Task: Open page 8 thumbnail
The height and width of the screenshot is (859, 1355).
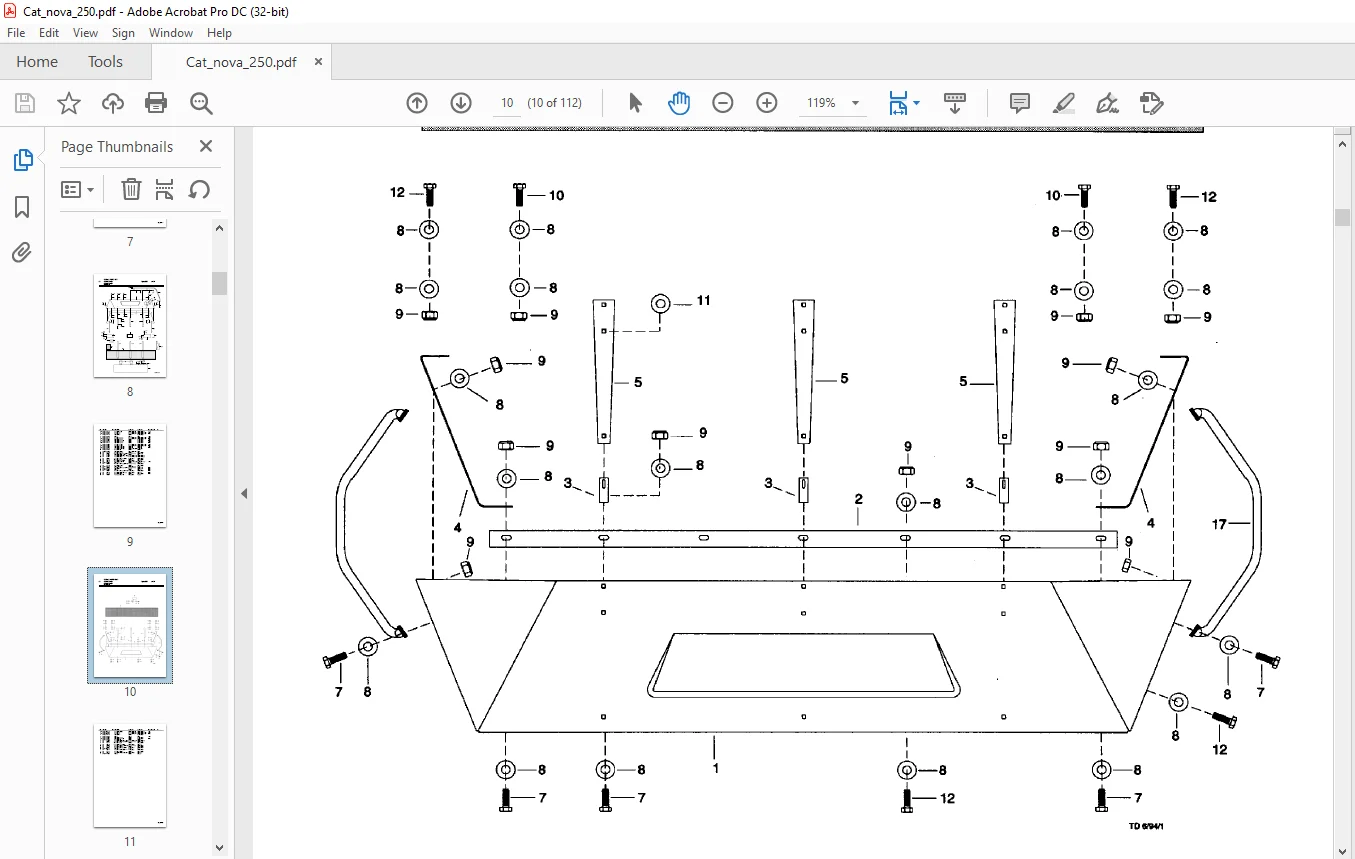Action: coord(130,326)
